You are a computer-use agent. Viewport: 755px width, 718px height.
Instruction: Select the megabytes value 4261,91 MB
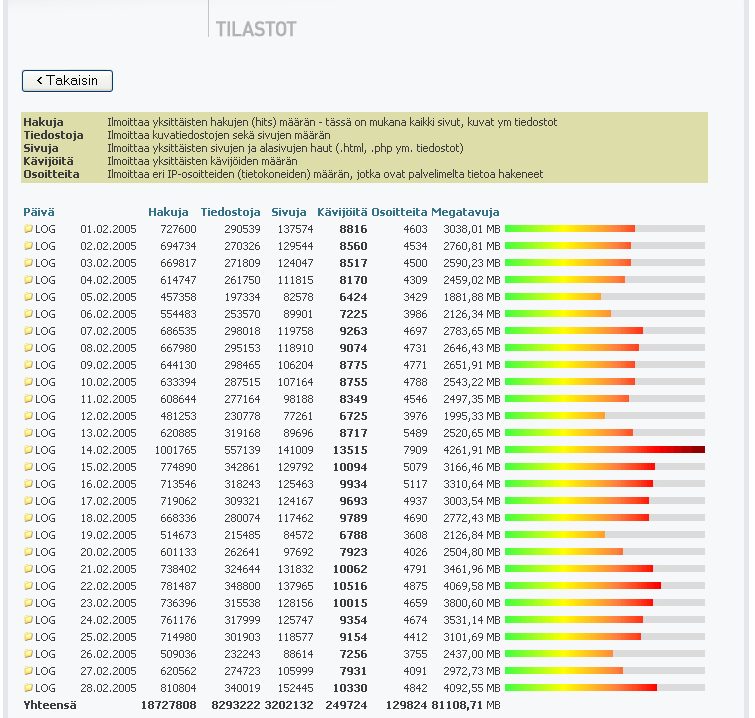tap(472, 450)
